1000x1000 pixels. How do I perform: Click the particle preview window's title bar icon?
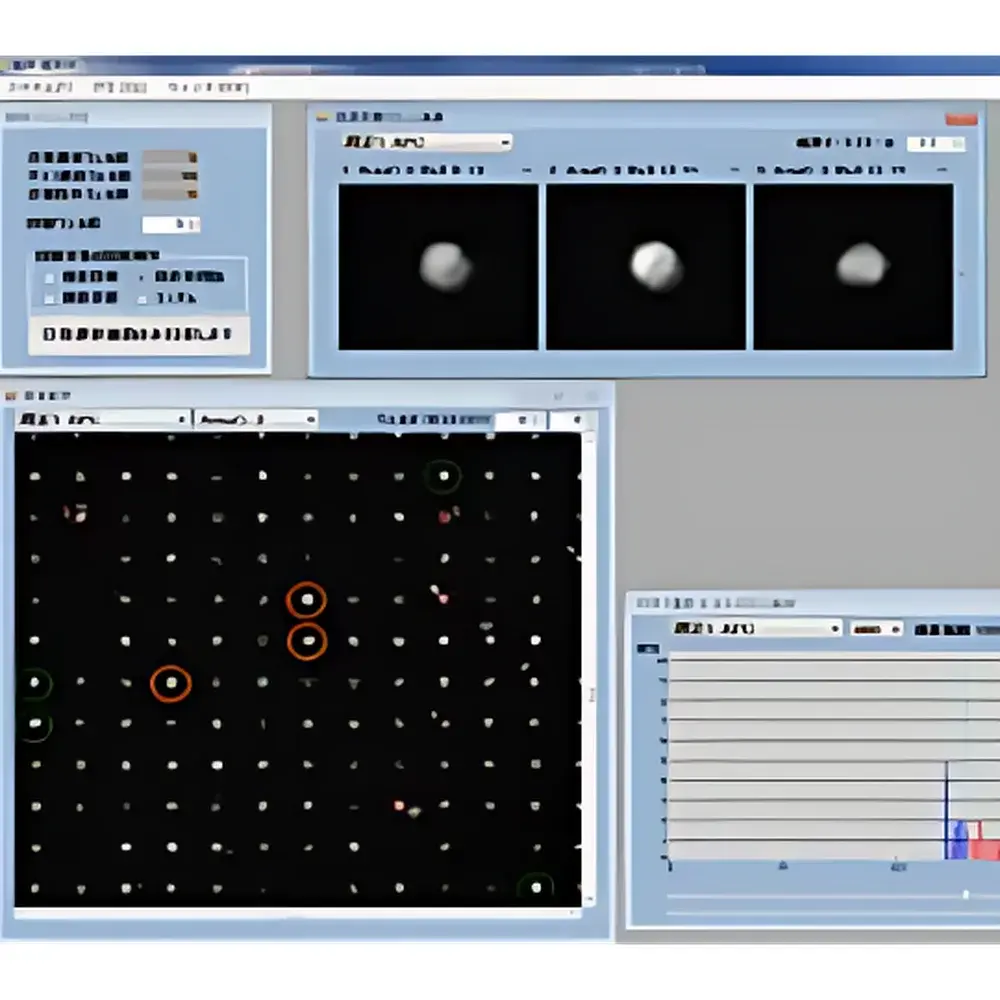[x=322, y=117]
